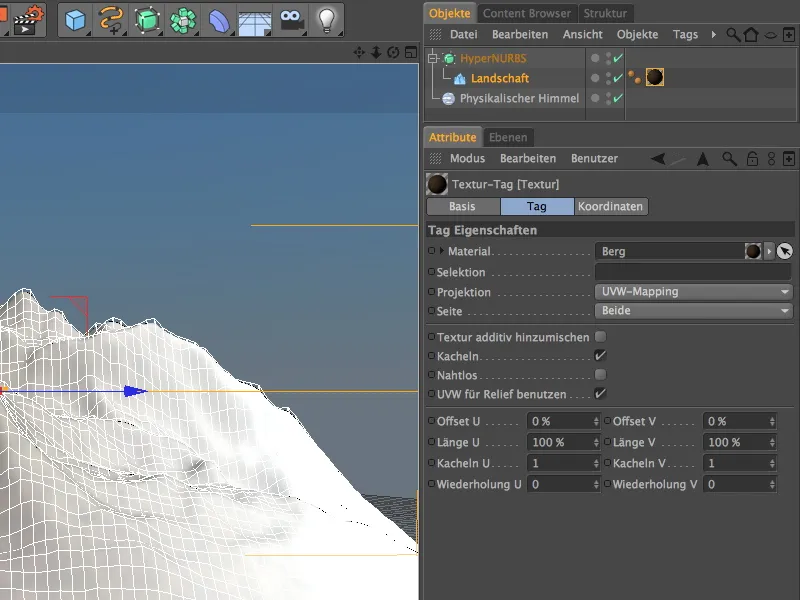Open the material field small arrow menu

pyautogui.click(x=769, y=251)
